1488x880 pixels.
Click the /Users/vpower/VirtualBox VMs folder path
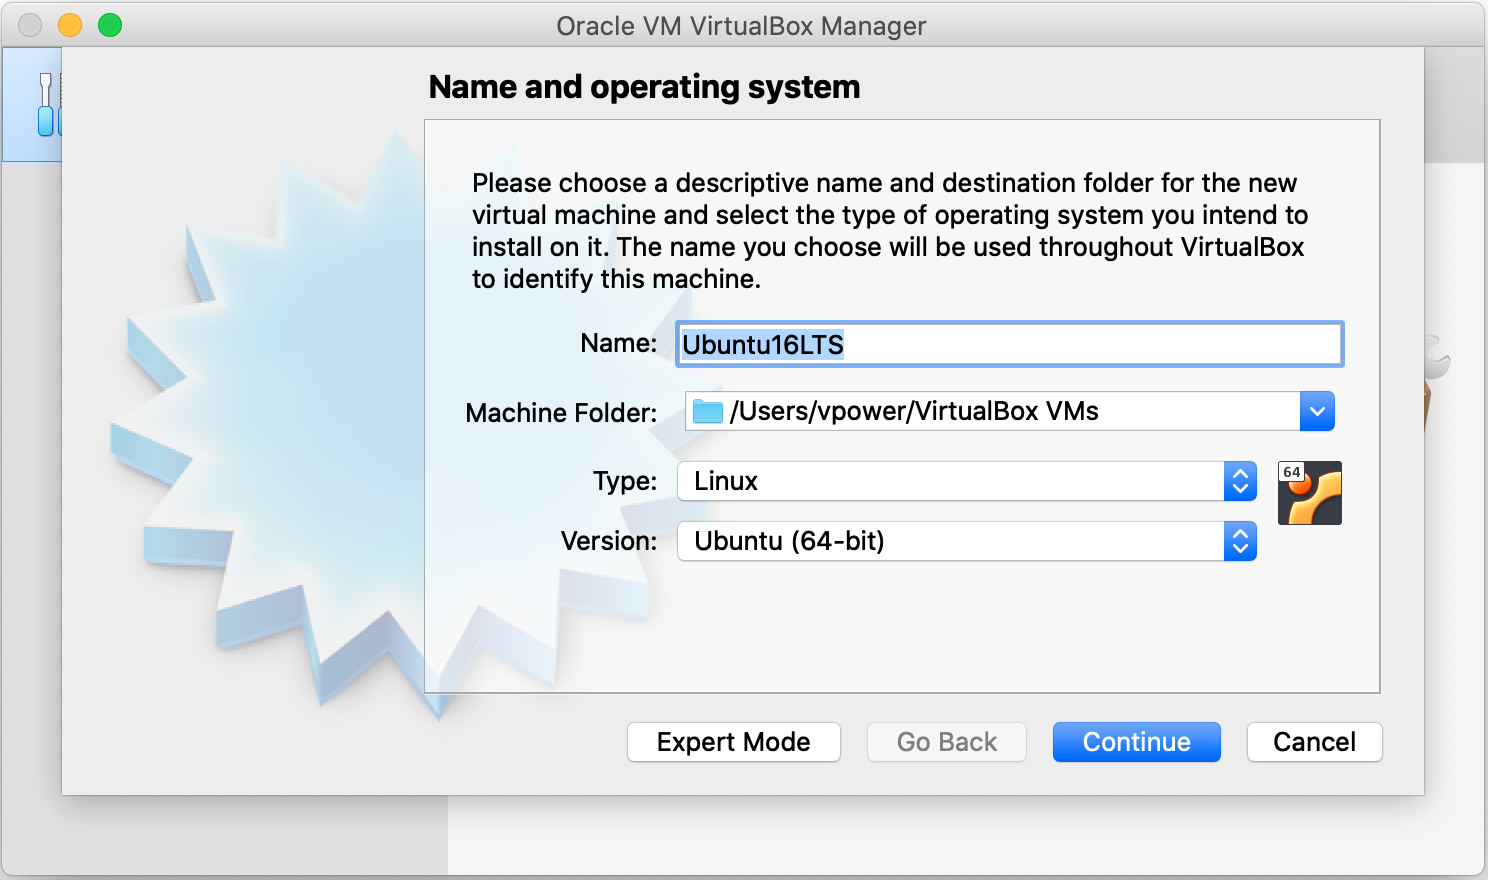[x=914, y=411]
